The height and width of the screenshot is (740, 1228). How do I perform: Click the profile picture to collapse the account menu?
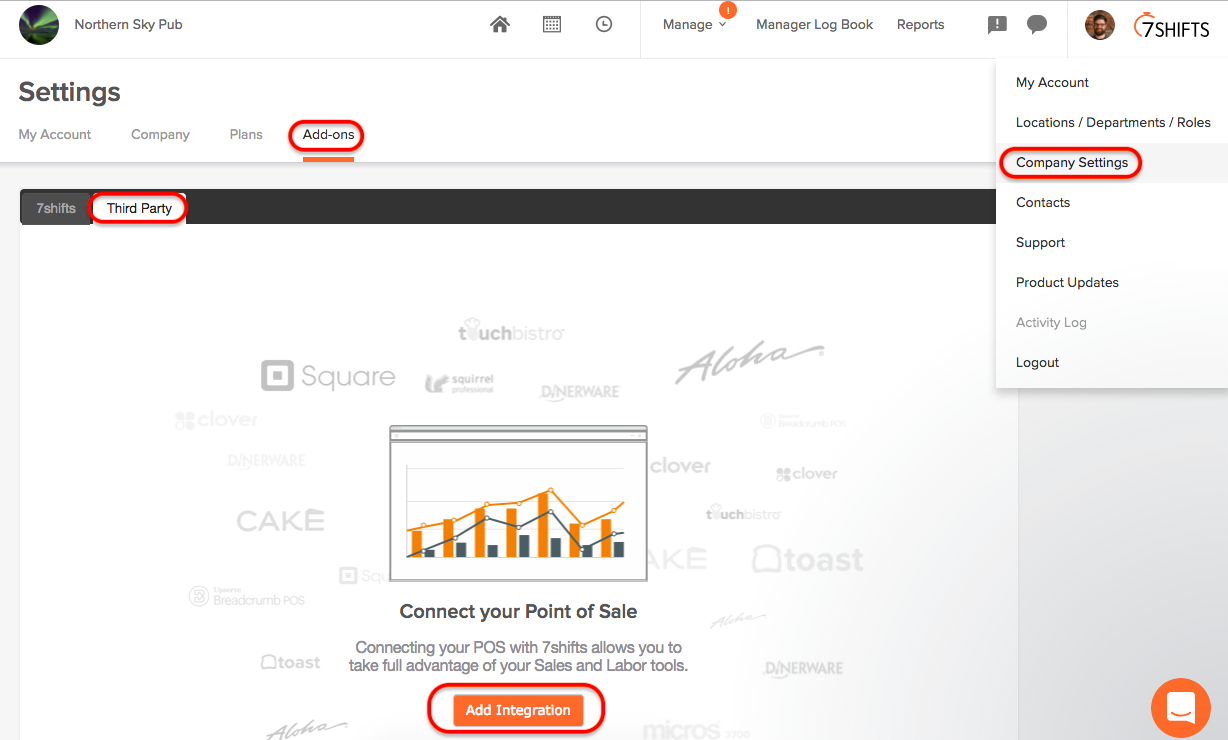(x=1099, y=25)
